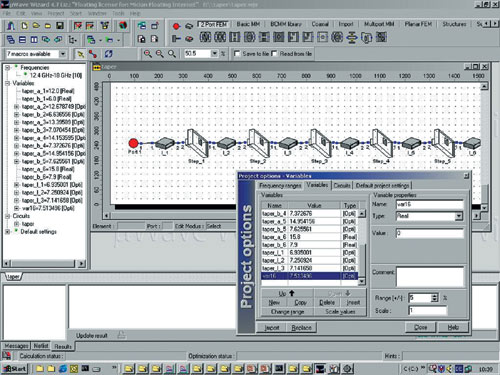Select the arrow pointer select tool
Viewport: 500px width, 375px height.
click(x=80, y=54)
